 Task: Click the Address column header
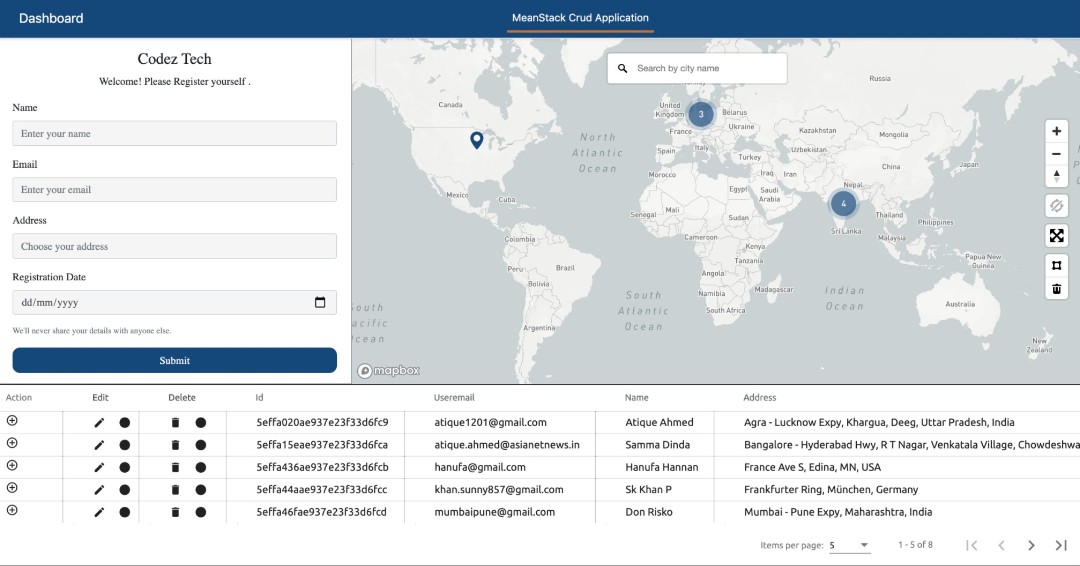pos(760,397)
